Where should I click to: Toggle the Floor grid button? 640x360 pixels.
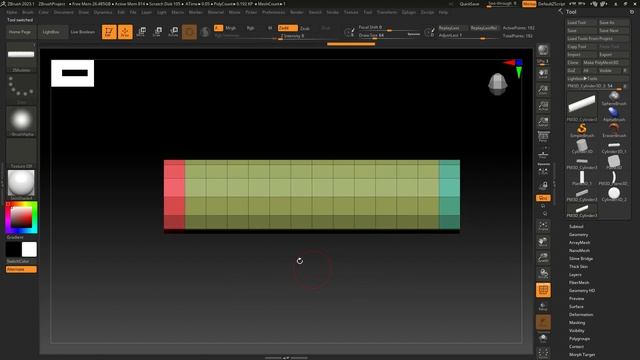tap(543, 154)
